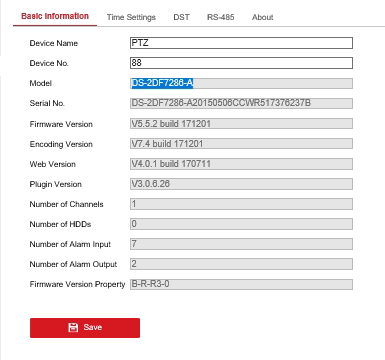Click the Number of Alarm Input field
Viewport: 385px width, 360px height.
[241, 244]
